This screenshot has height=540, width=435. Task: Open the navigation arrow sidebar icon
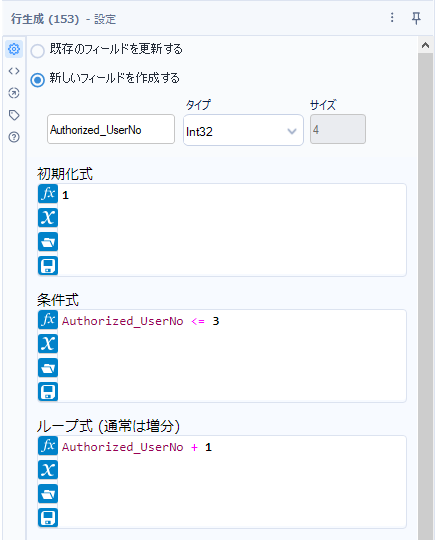click(14, 93)
